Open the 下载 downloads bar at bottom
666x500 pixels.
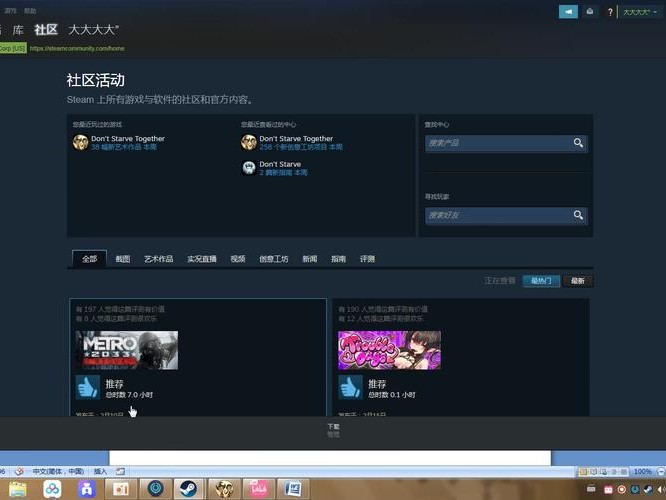point(333,429)
